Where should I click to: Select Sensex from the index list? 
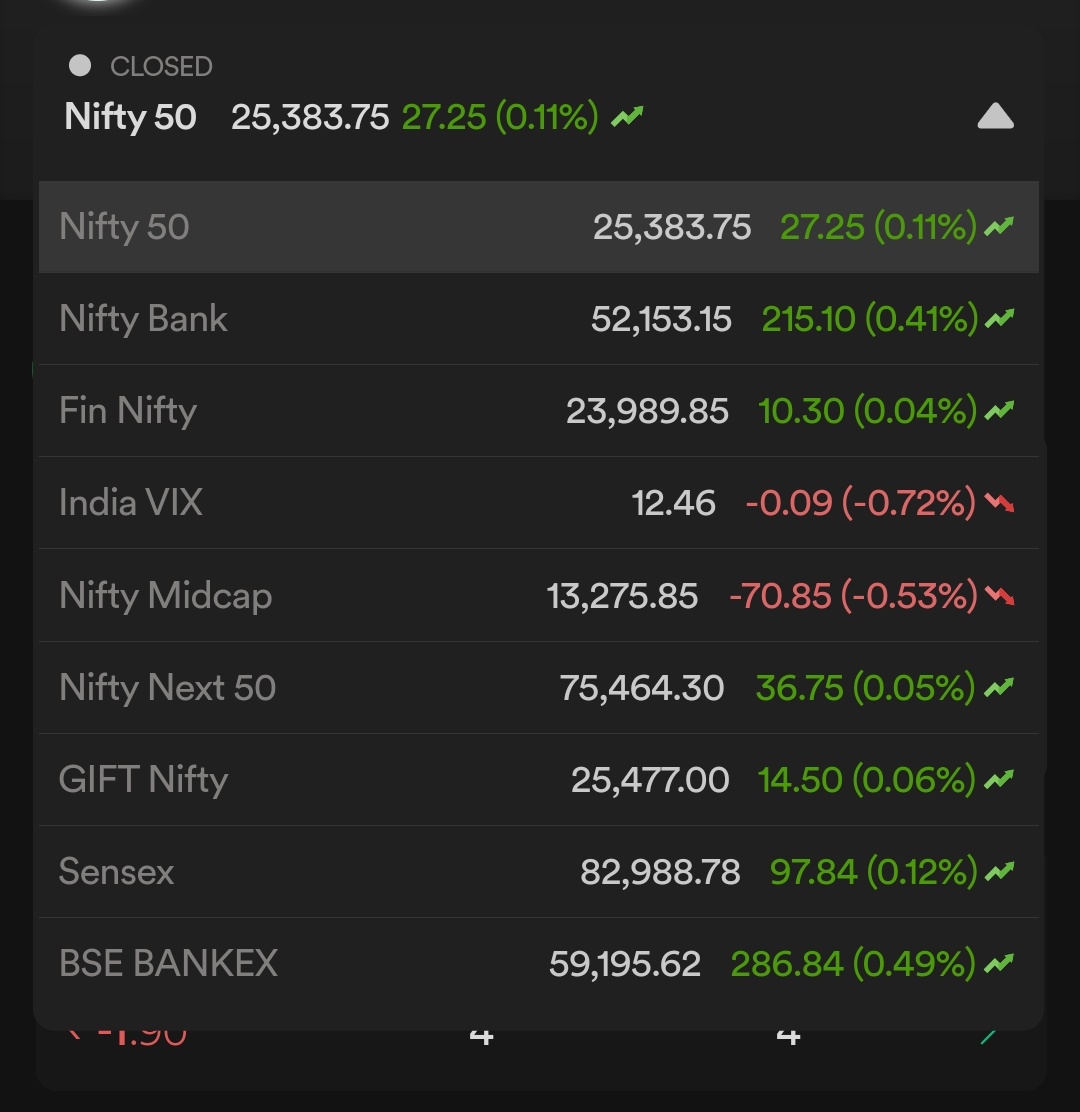(x=539, y=872)
